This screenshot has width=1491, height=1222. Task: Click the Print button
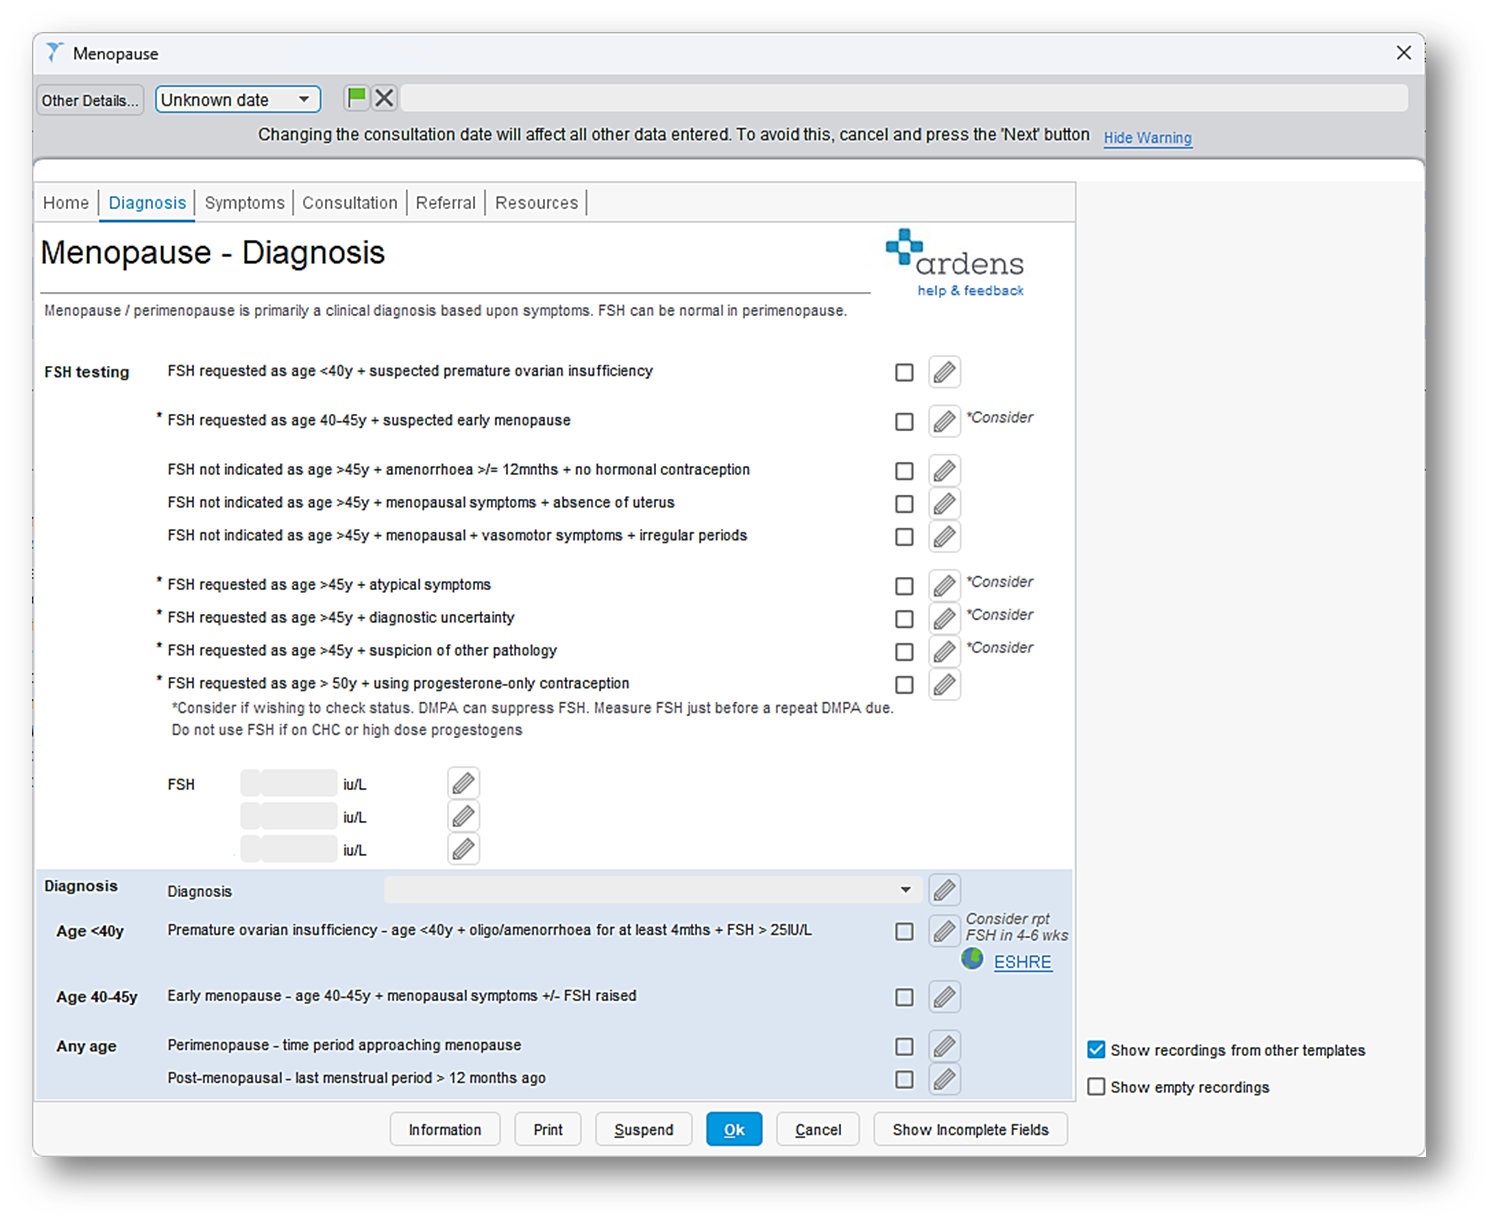[548, 1130]
